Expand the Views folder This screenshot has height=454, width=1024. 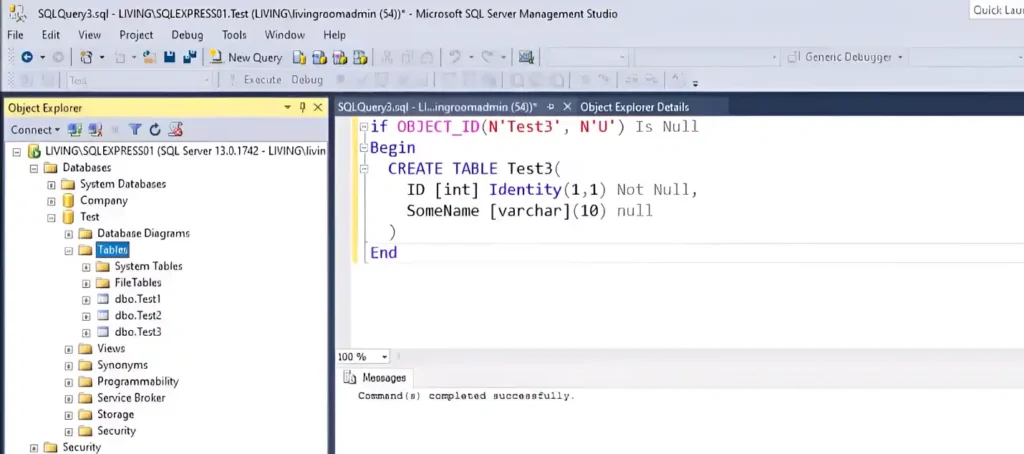pos(69,349)
